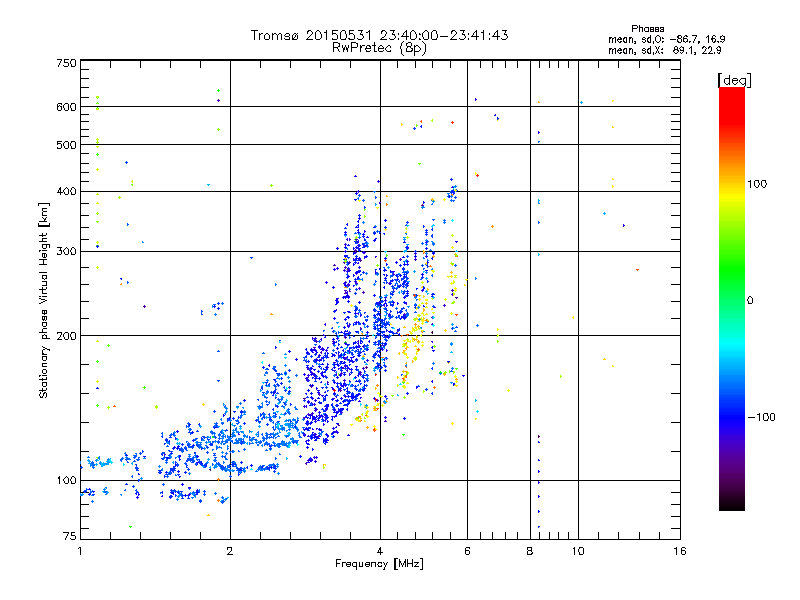This screenshot has width=800, height=600.
Task: Click the x-axis tick label '4'
Action: click(x=380, y=551)
